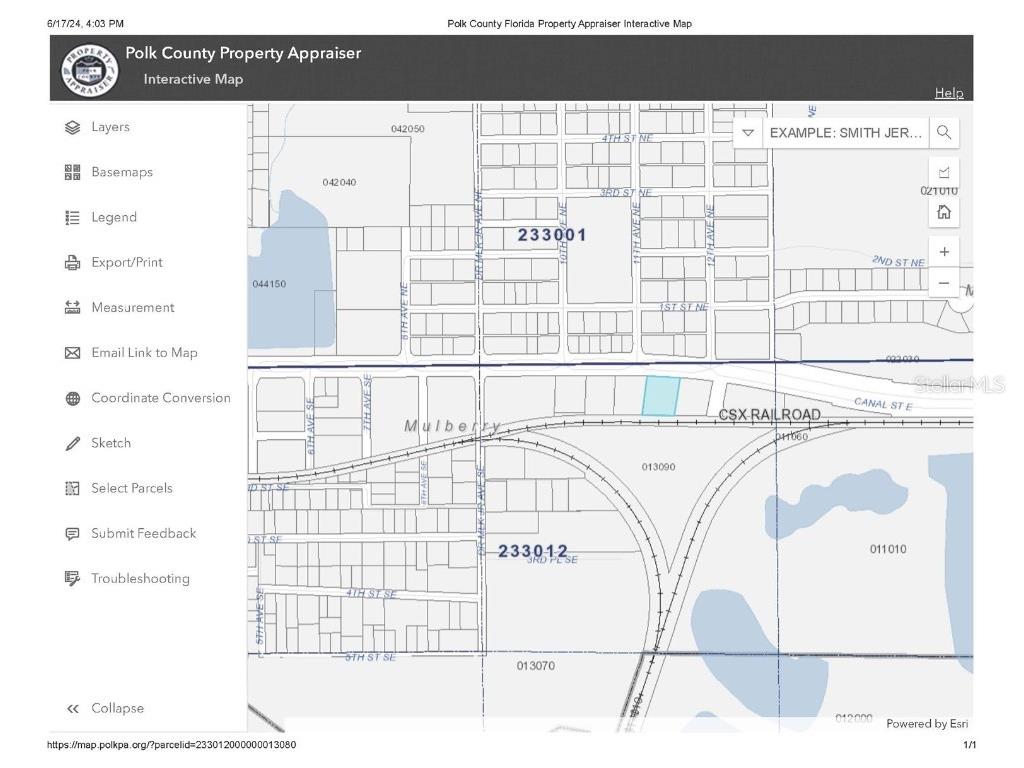Click the Polk County Property Appraiser seal logo
This screenshot has width=1024, height=768.
pos(89,70)
